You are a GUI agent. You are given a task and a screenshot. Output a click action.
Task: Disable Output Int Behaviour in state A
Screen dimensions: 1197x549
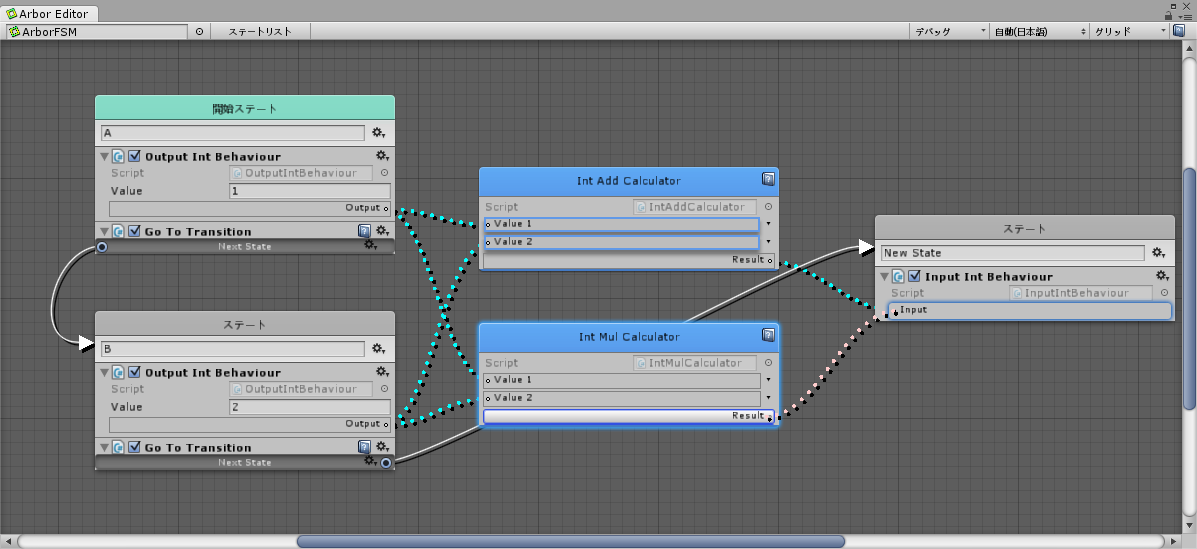click(x=135, y=156)
